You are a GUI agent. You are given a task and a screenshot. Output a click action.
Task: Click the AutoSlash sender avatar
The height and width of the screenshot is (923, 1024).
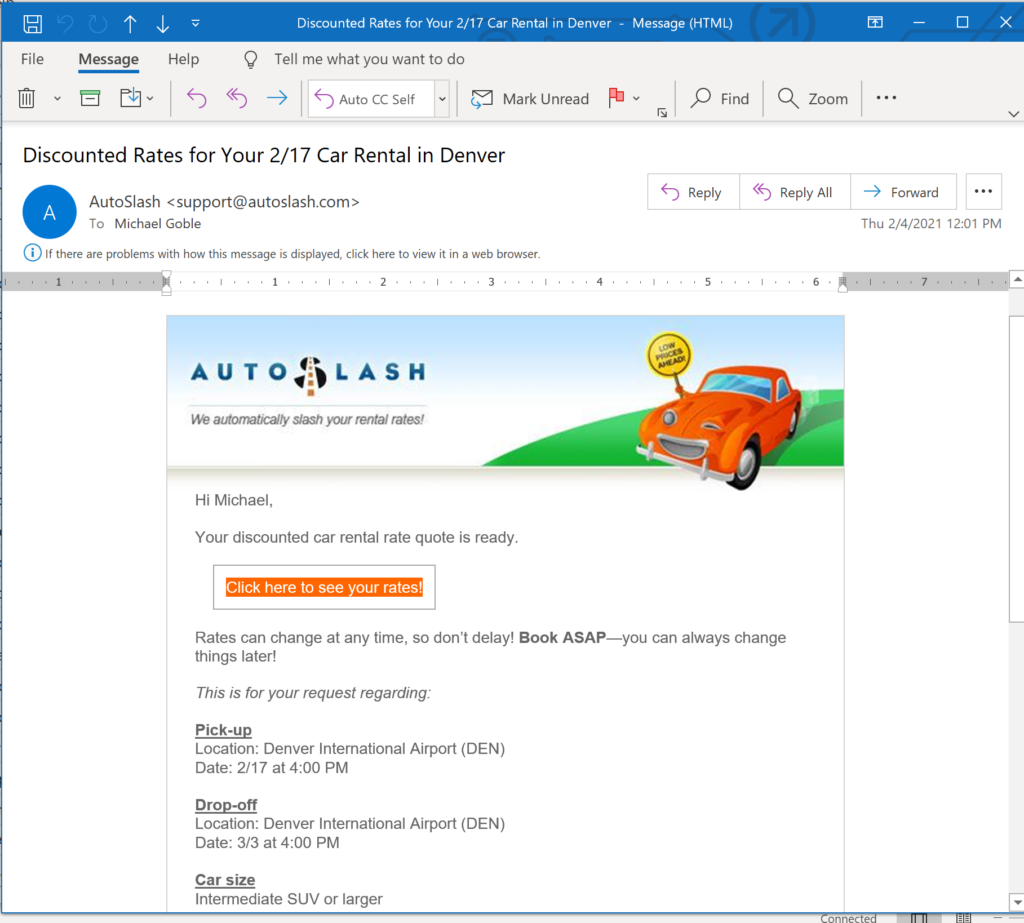(x=50, y=212)
